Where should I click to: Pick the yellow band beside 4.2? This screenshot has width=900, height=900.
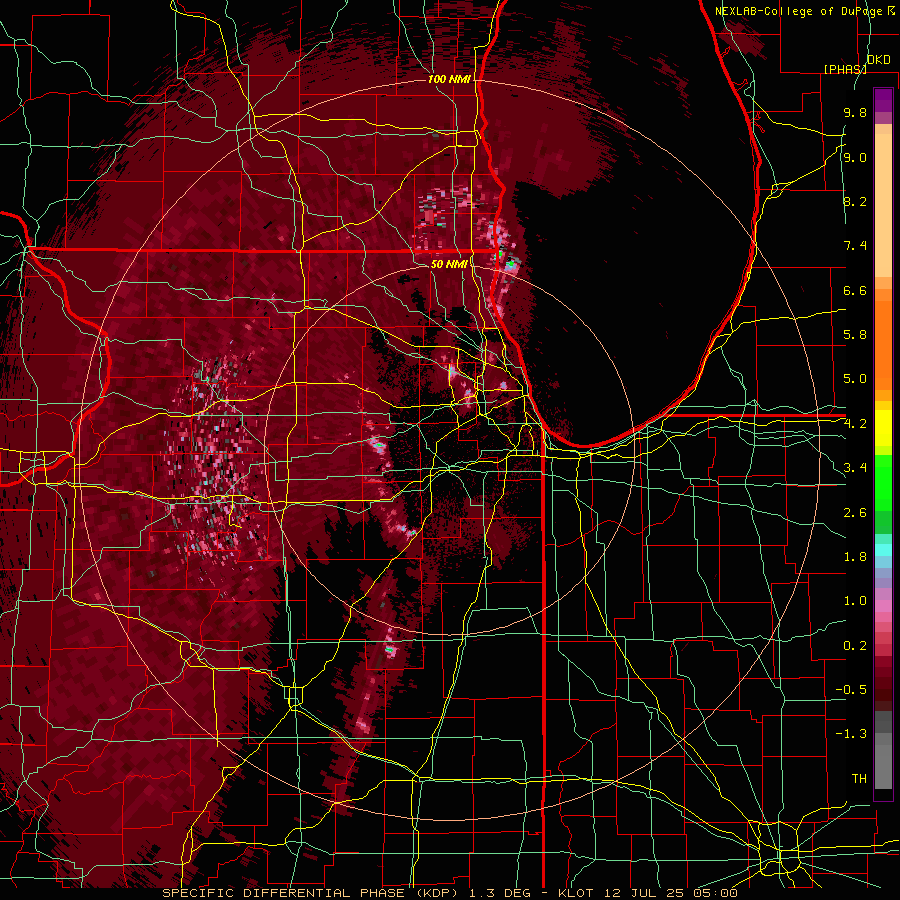(x=883, y=428)
